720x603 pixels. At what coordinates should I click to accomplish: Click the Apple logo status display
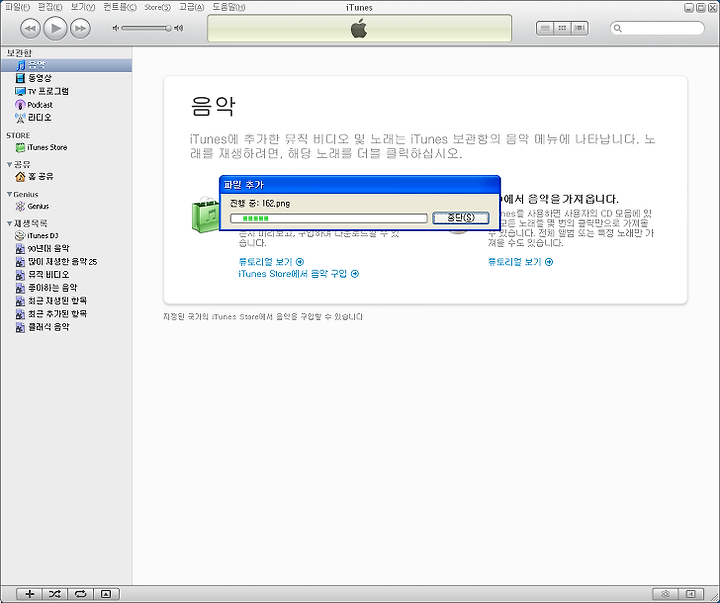click(x=359, y=28)
